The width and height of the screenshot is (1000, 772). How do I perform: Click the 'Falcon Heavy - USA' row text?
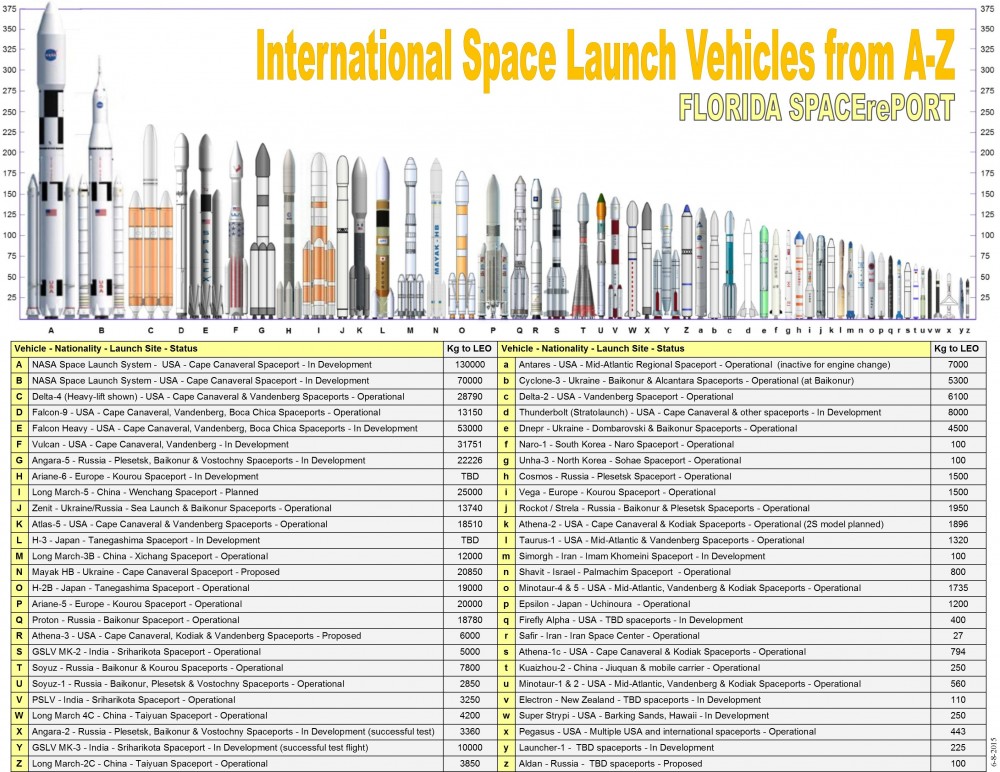(x=224, y=428)
